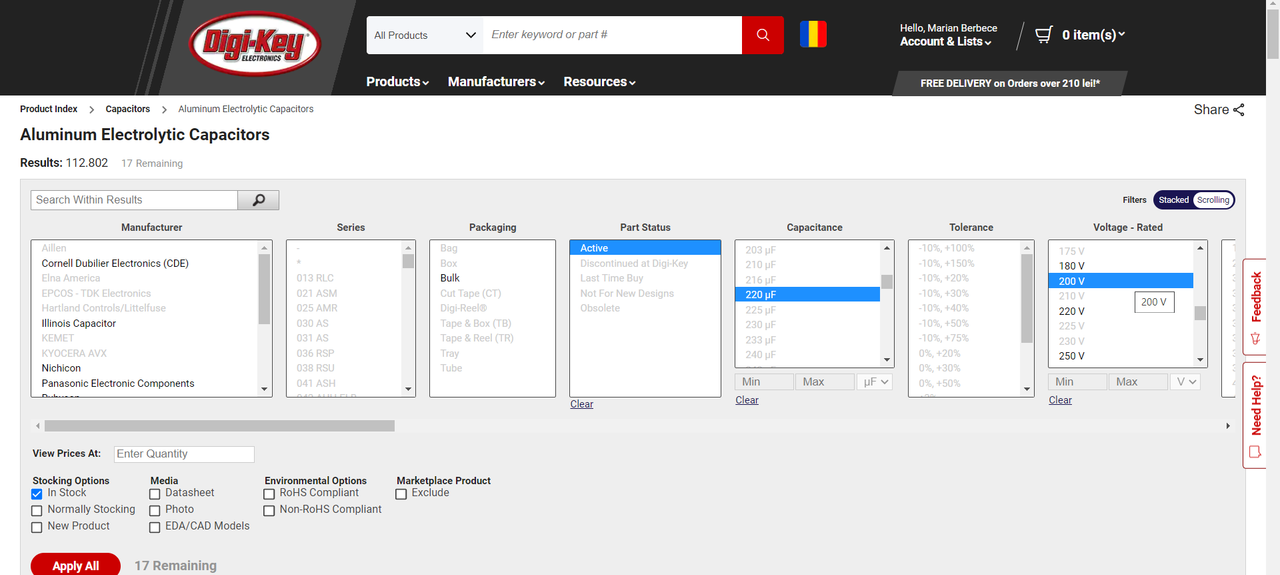Image resolution: width=1280 pixels, height=575 pixels.
Task: Click the Share icon
Action: (x=1239, y=110)
